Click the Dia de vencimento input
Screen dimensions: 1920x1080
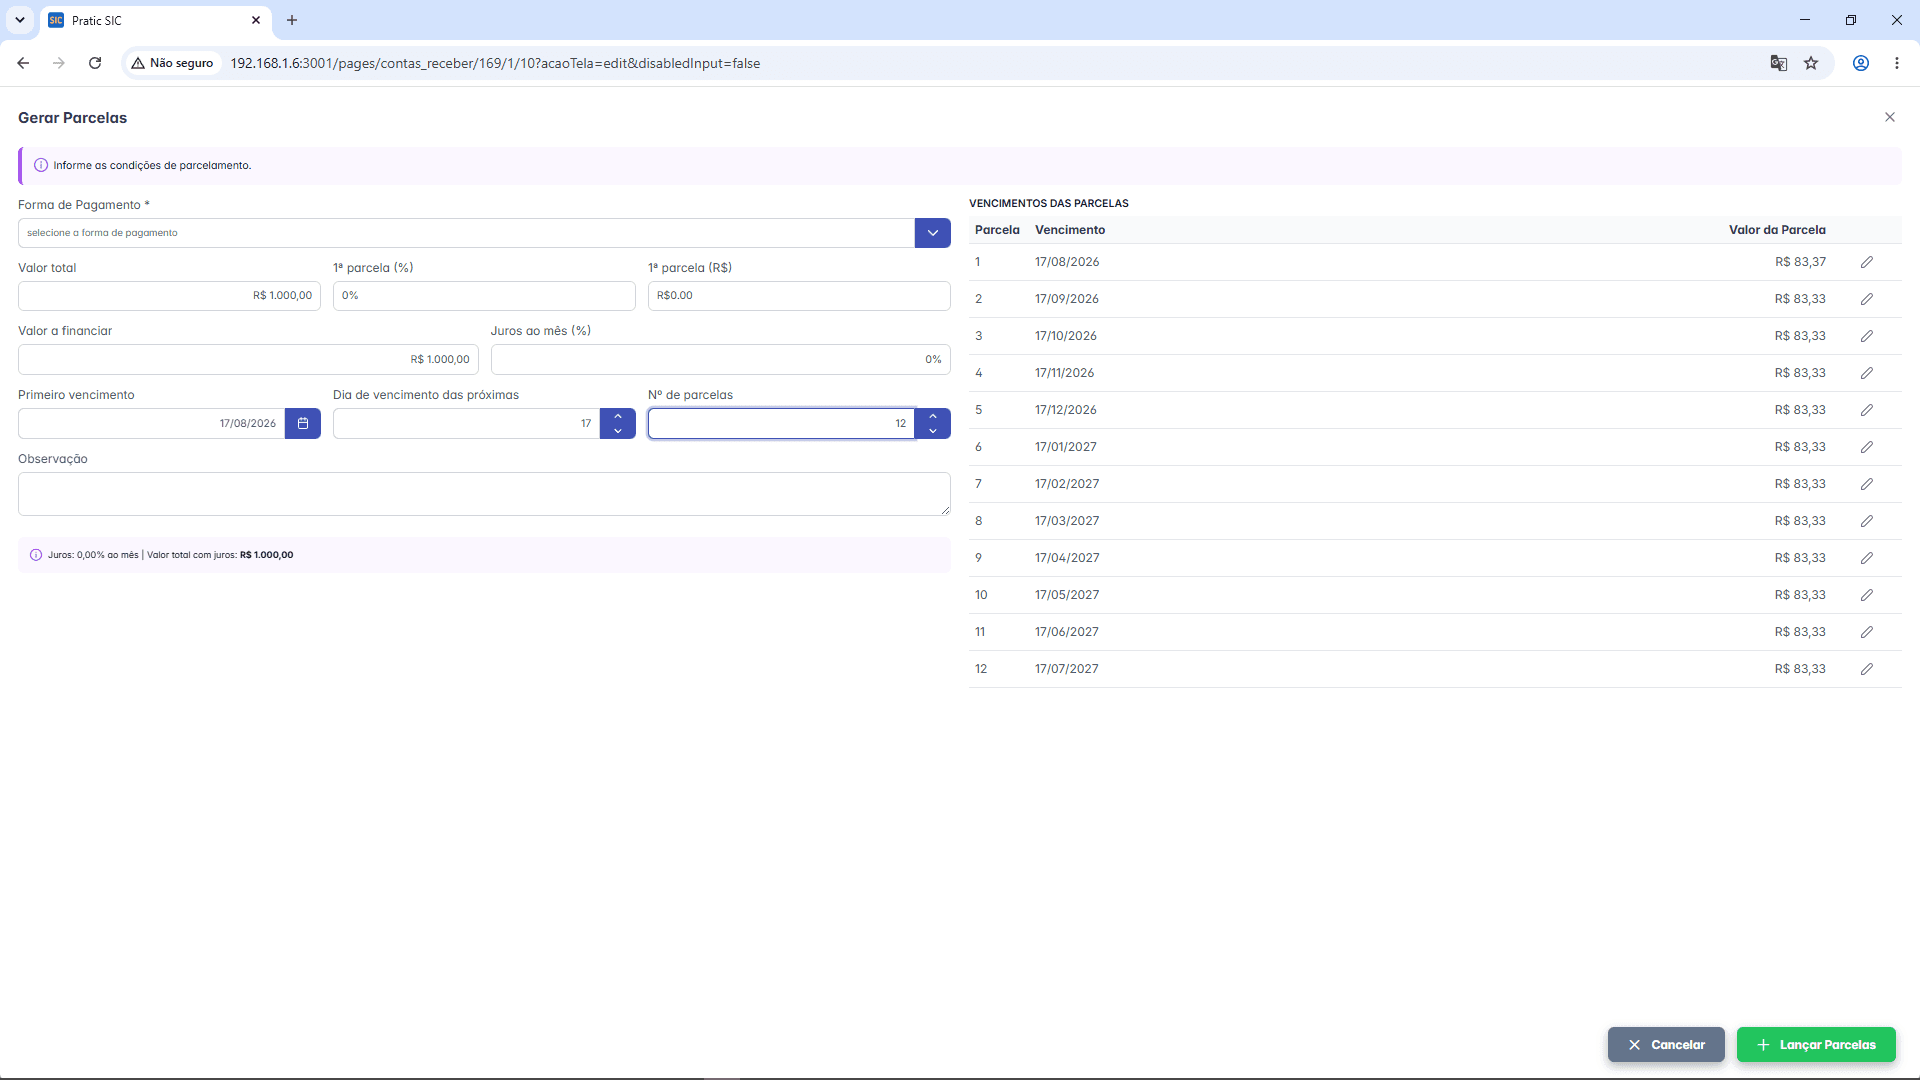466,423
